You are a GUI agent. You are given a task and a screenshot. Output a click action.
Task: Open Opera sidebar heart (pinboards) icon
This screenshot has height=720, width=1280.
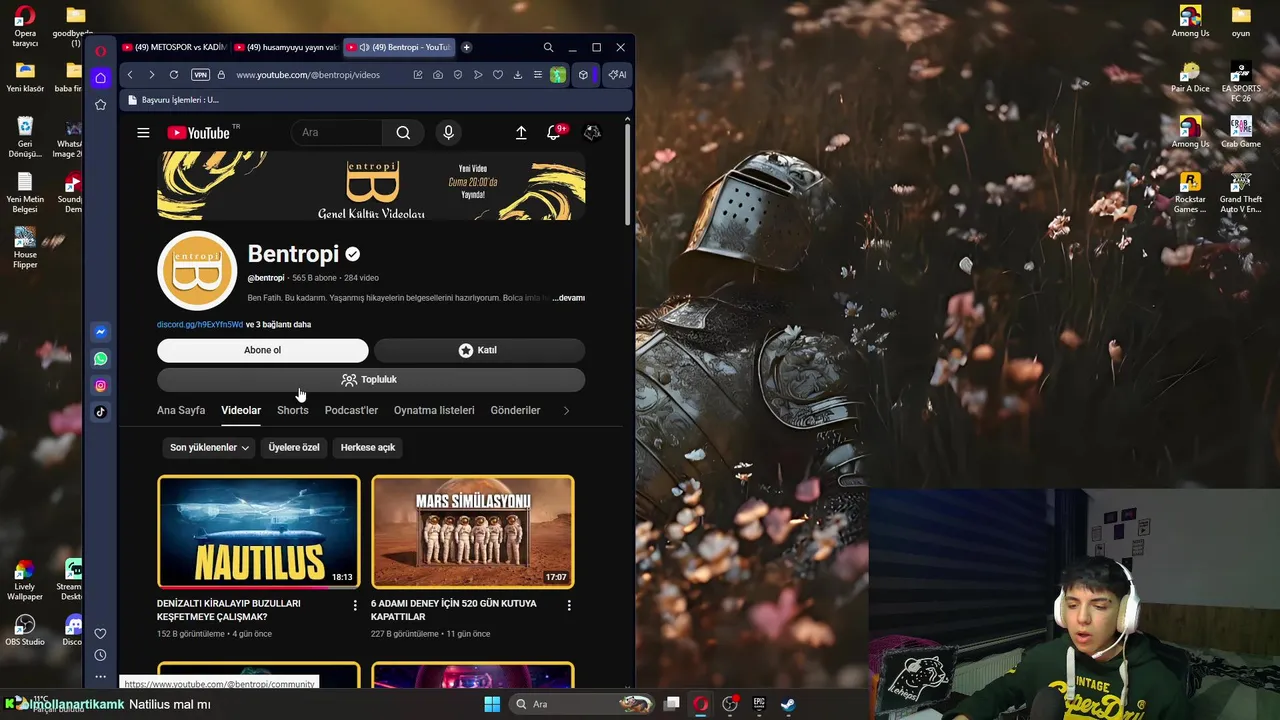(x=100, y=633)
